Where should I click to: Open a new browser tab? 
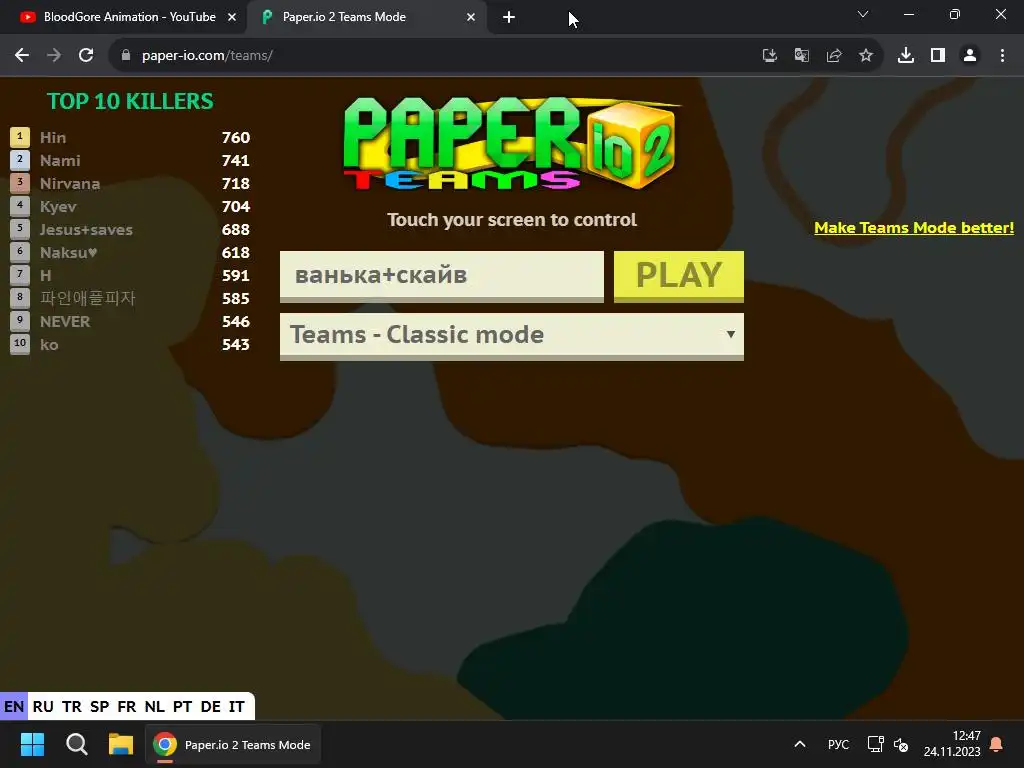[509, 18]
